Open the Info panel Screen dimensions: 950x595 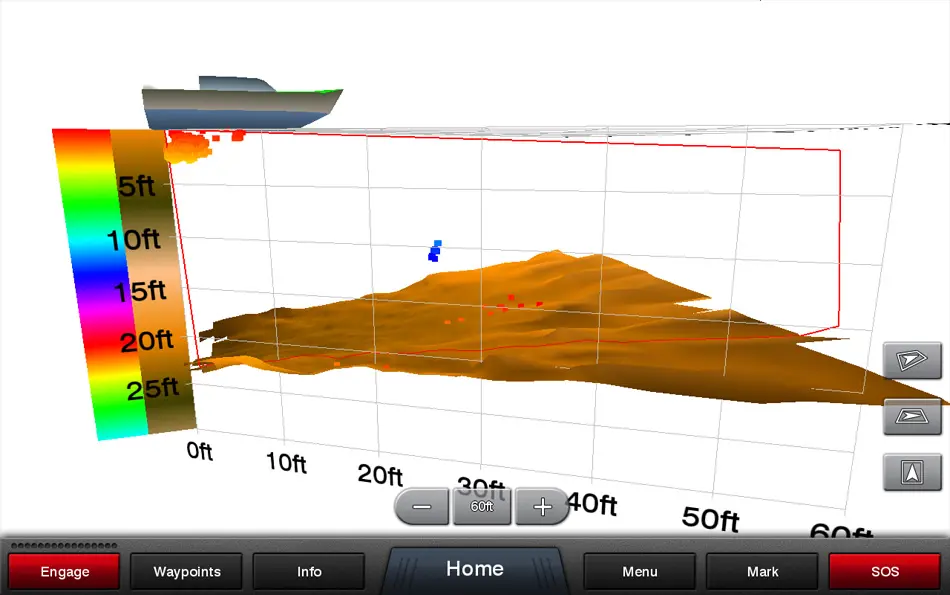(309, 572)
